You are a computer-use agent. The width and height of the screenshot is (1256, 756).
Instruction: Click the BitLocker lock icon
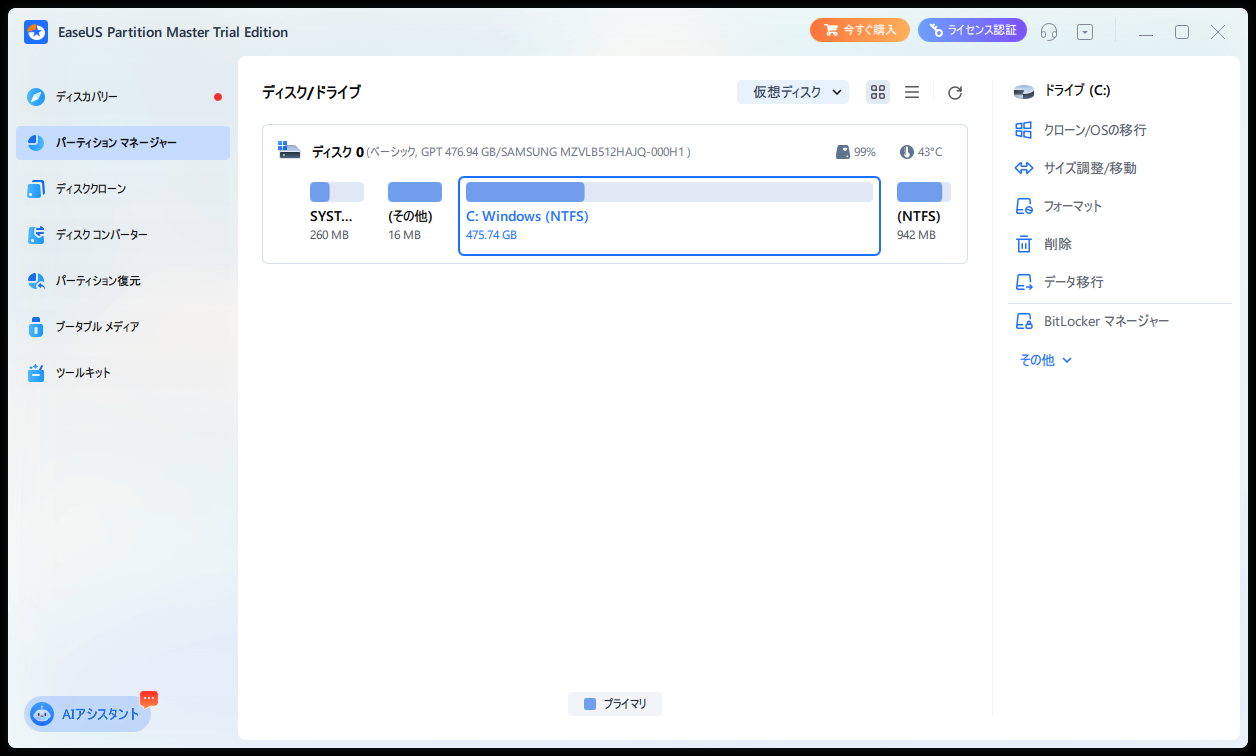coord(1023,321)
